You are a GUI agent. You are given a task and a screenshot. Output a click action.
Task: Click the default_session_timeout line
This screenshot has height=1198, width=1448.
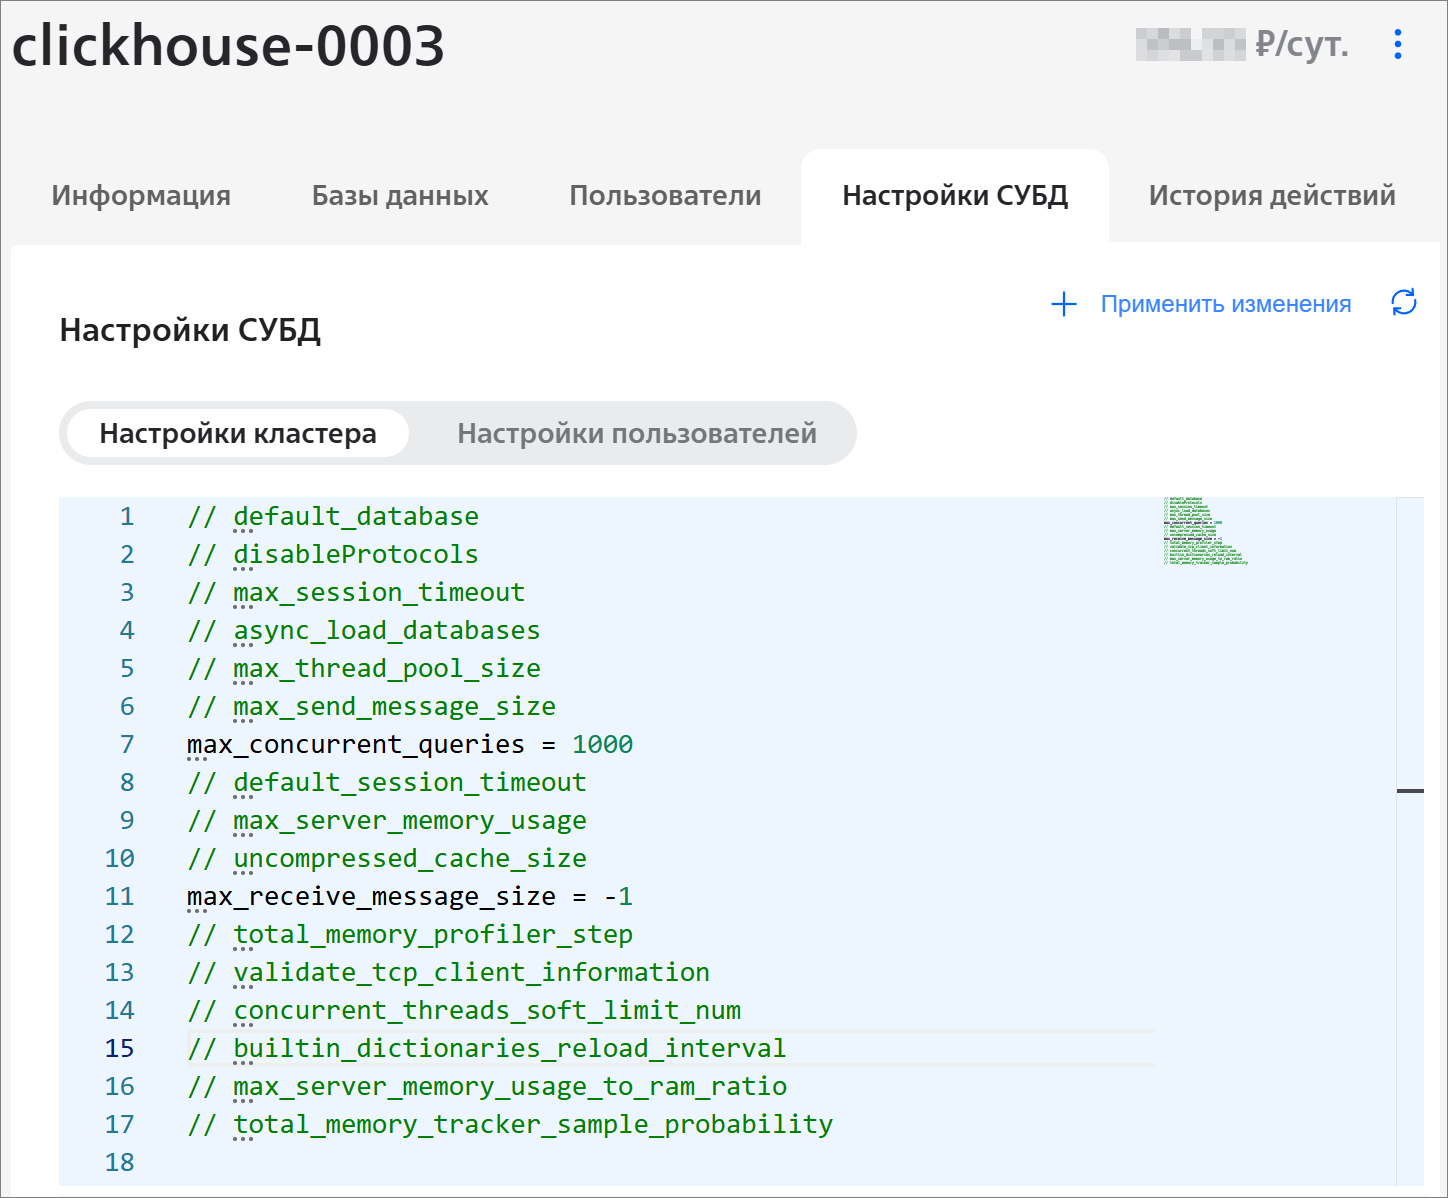point(387,783)
